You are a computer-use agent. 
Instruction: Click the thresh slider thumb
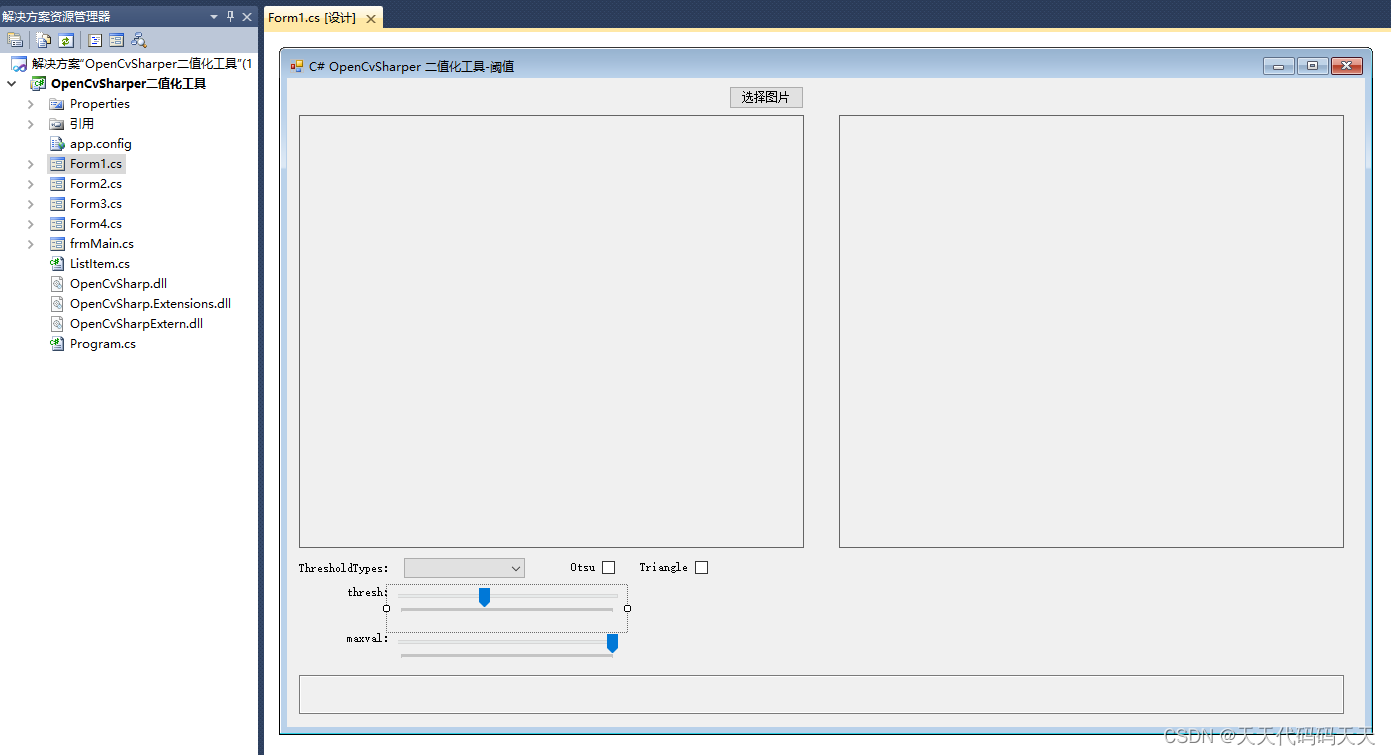click(x=484, y=596)
